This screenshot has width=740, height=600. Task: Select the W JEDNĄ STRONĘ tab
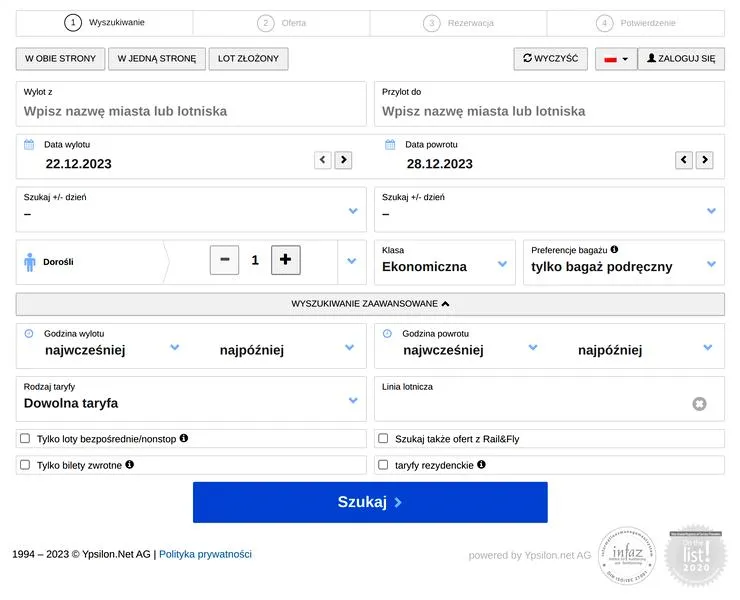(x=157, y=59)
